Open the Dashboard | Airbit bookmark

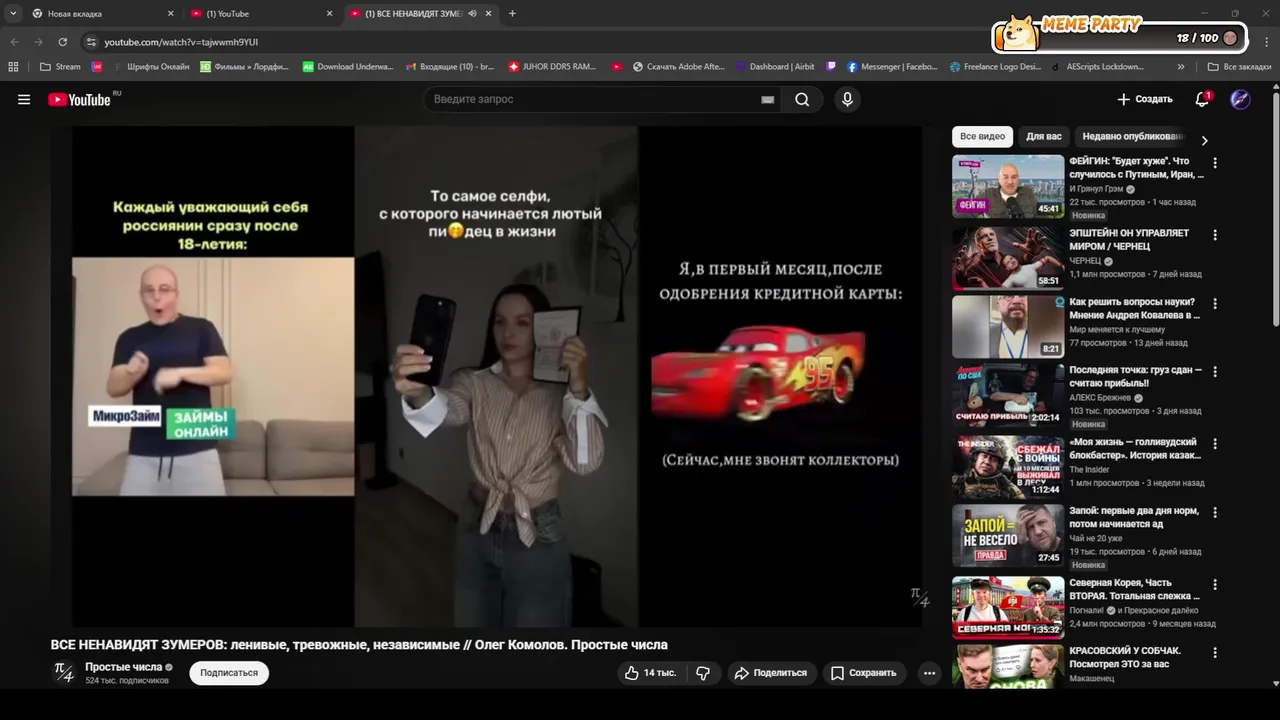point(774,67)
